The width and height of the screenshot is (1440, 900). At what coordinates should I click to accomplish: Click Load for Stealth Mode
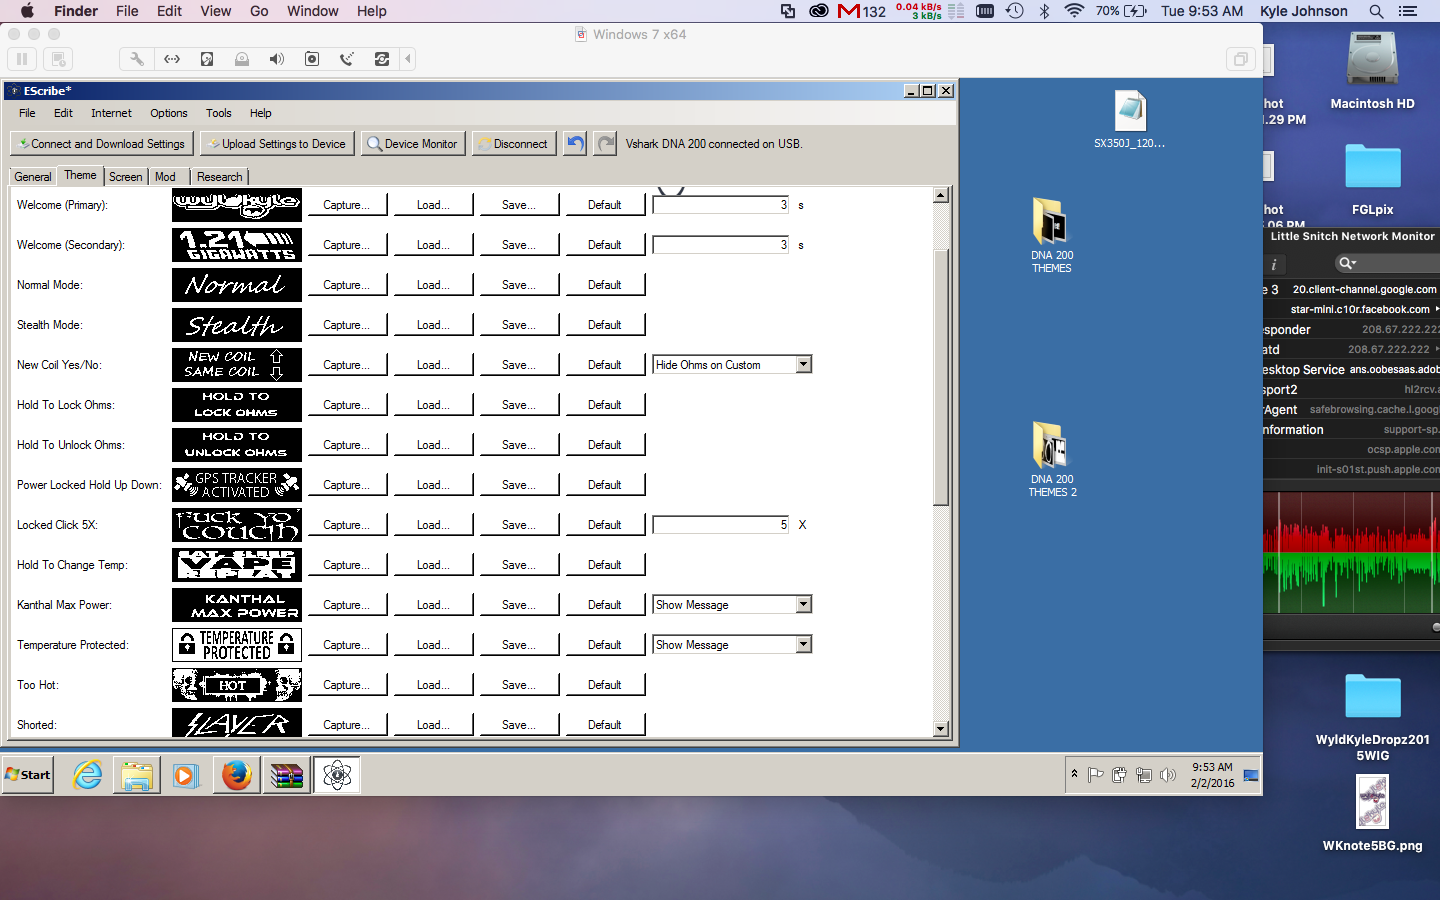point(432,325)
